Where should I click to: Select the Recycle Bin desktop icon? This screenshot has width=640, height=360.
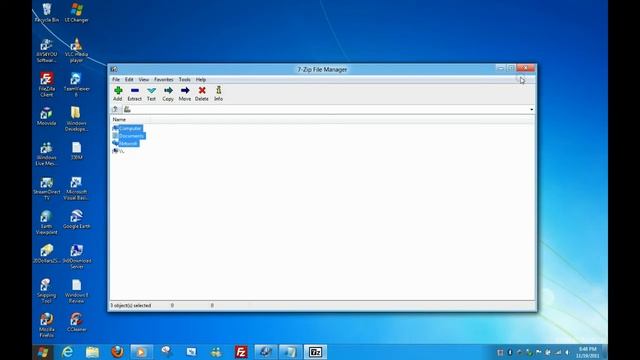tap(47, 13)
